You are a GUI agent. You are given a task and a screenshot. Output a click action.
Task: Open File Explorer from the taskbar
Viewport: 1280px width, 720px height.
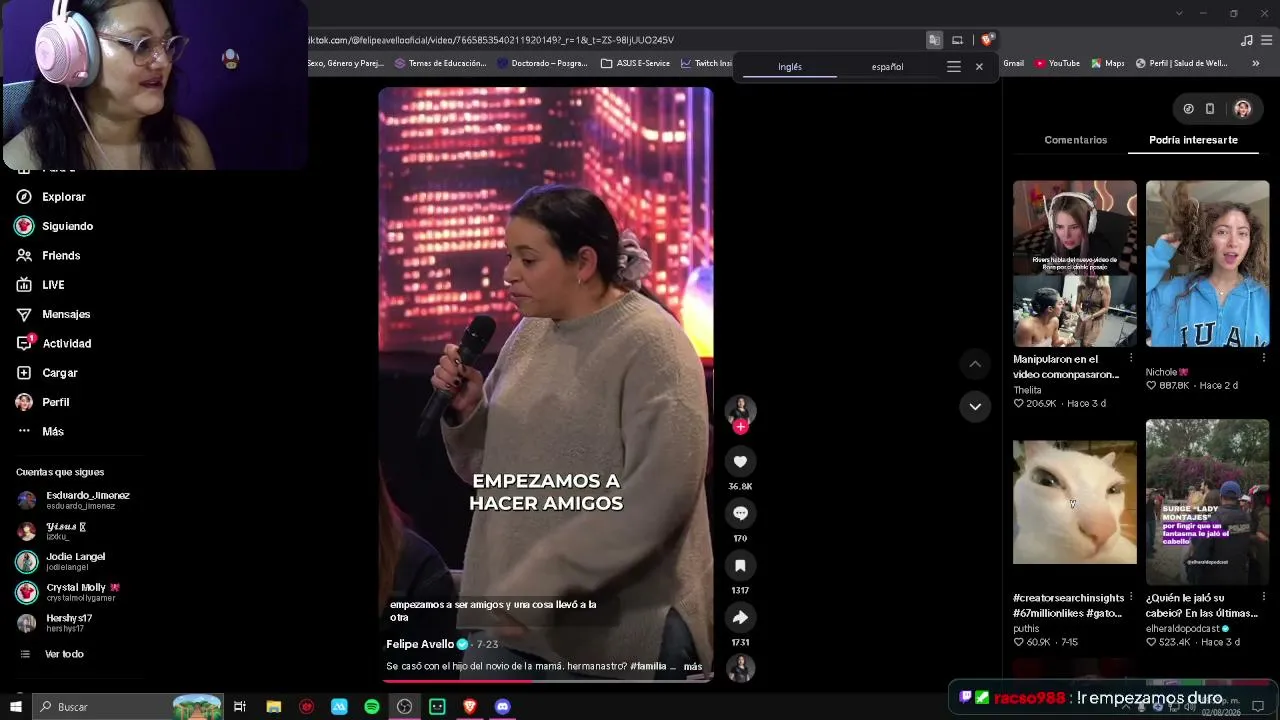273,707
